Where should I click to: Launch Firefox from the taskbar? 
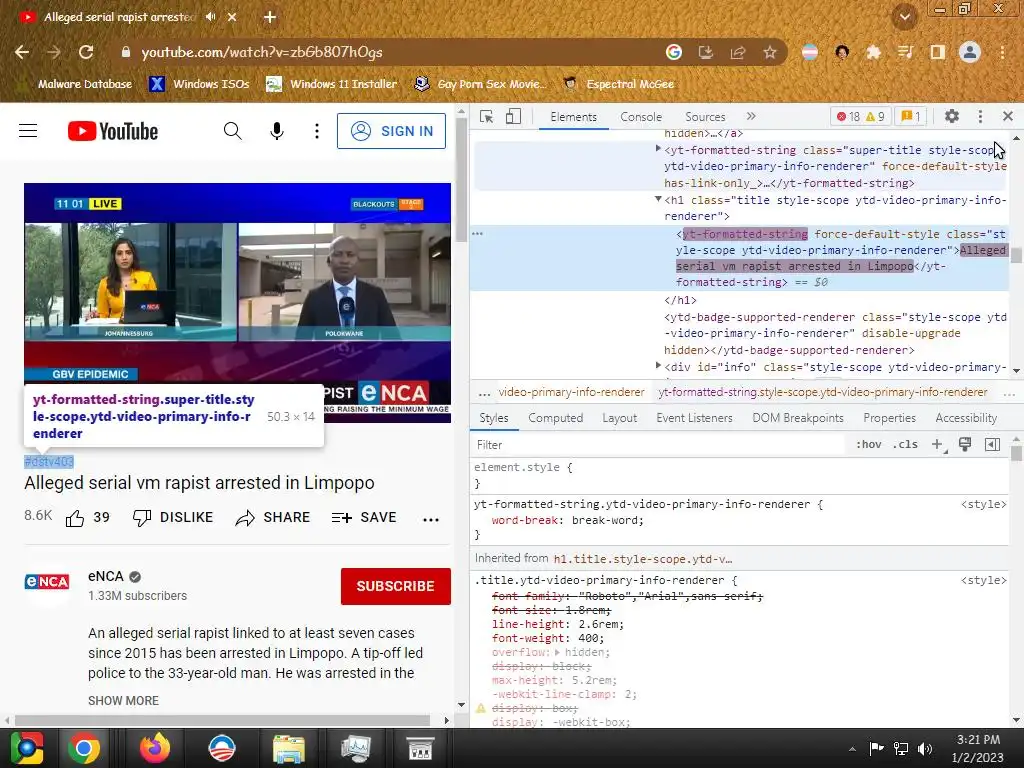pyautogui.click(x=155, y=748)
